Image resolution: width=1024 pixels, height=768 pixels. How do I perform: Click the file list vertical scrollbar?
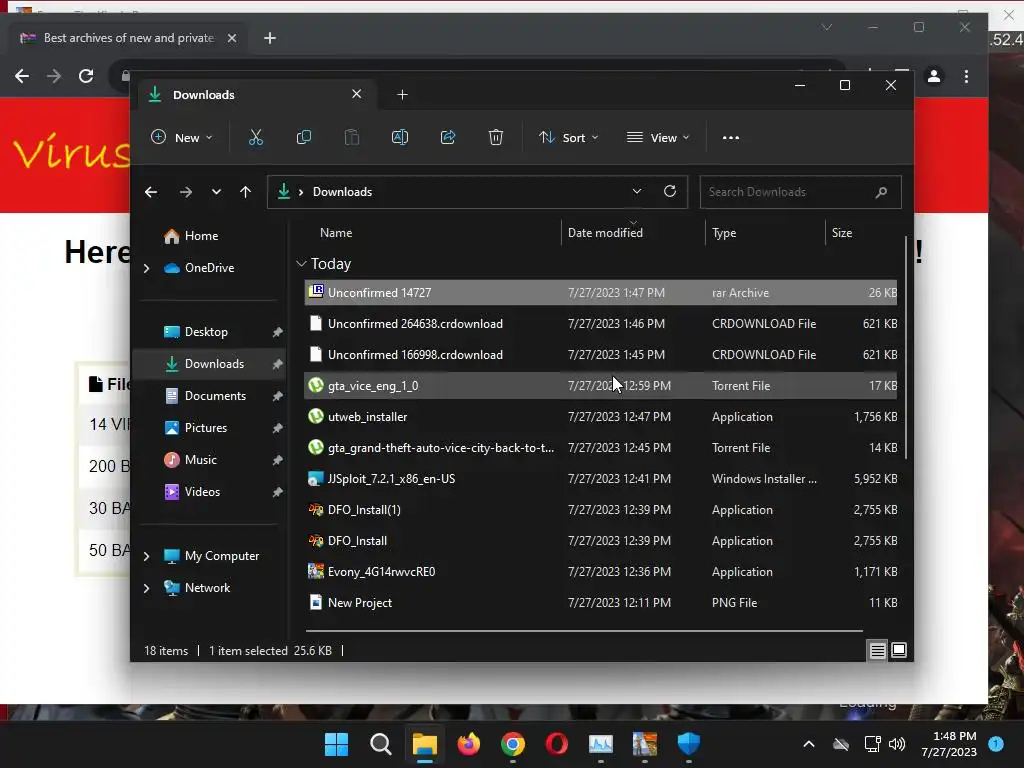tap(906, 346)
